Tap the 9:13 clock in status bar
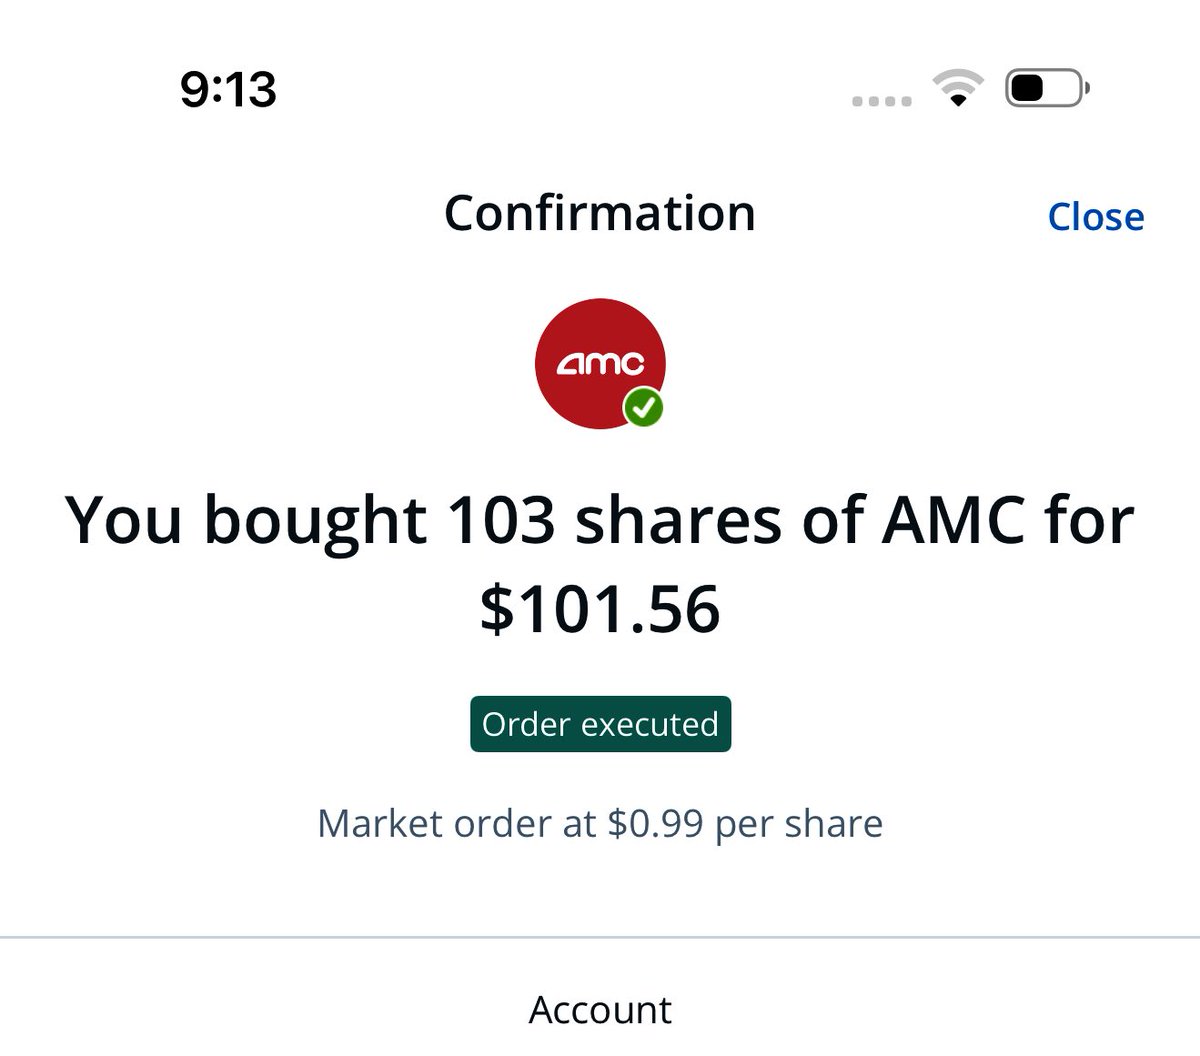1200x1056 pixels. (x=228, y=89)
